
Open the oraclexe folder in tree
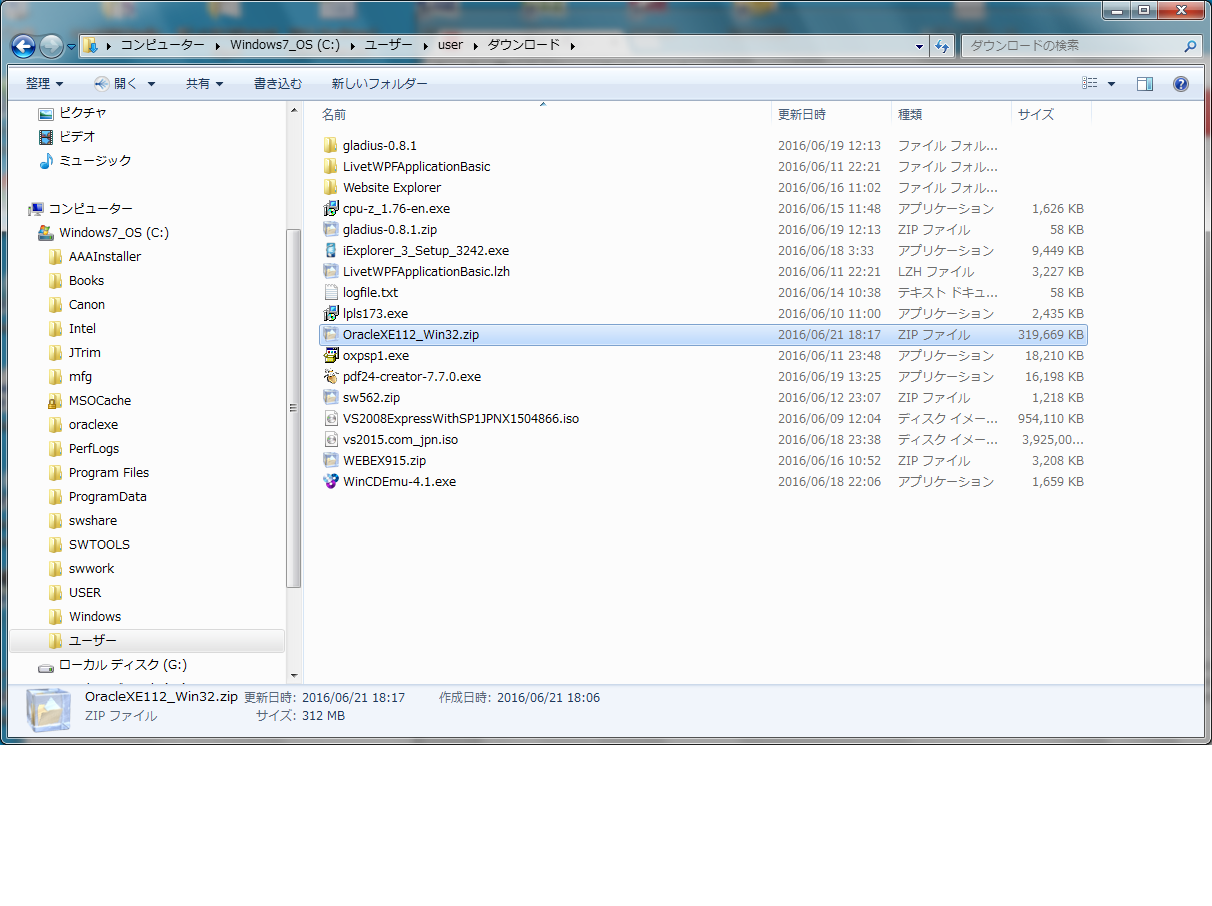(93, 424)
